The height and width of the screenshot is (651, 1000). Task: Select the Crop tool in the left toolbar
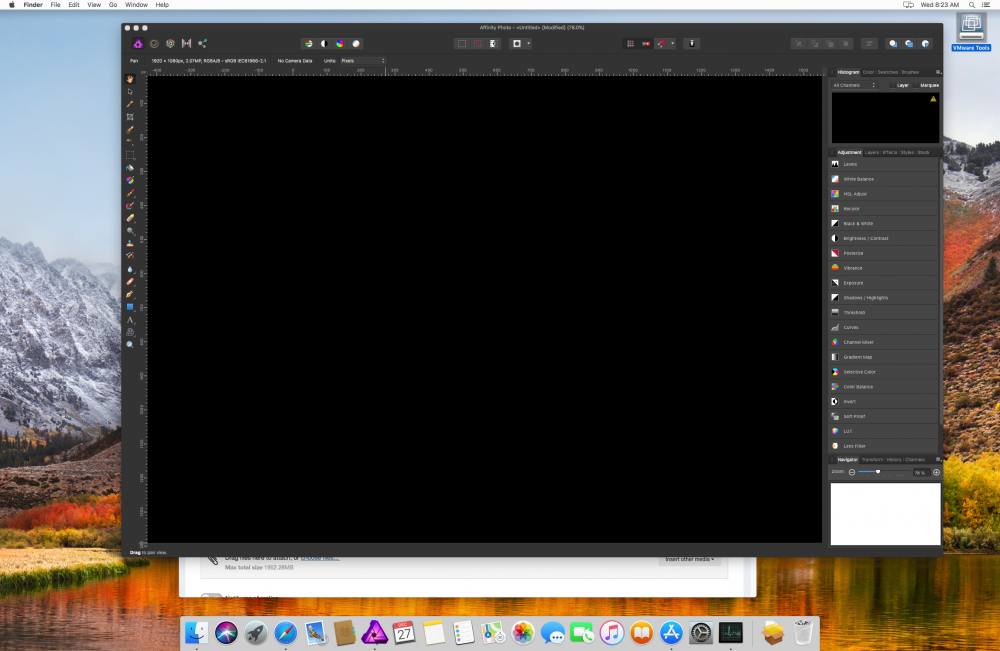point(130,116)
